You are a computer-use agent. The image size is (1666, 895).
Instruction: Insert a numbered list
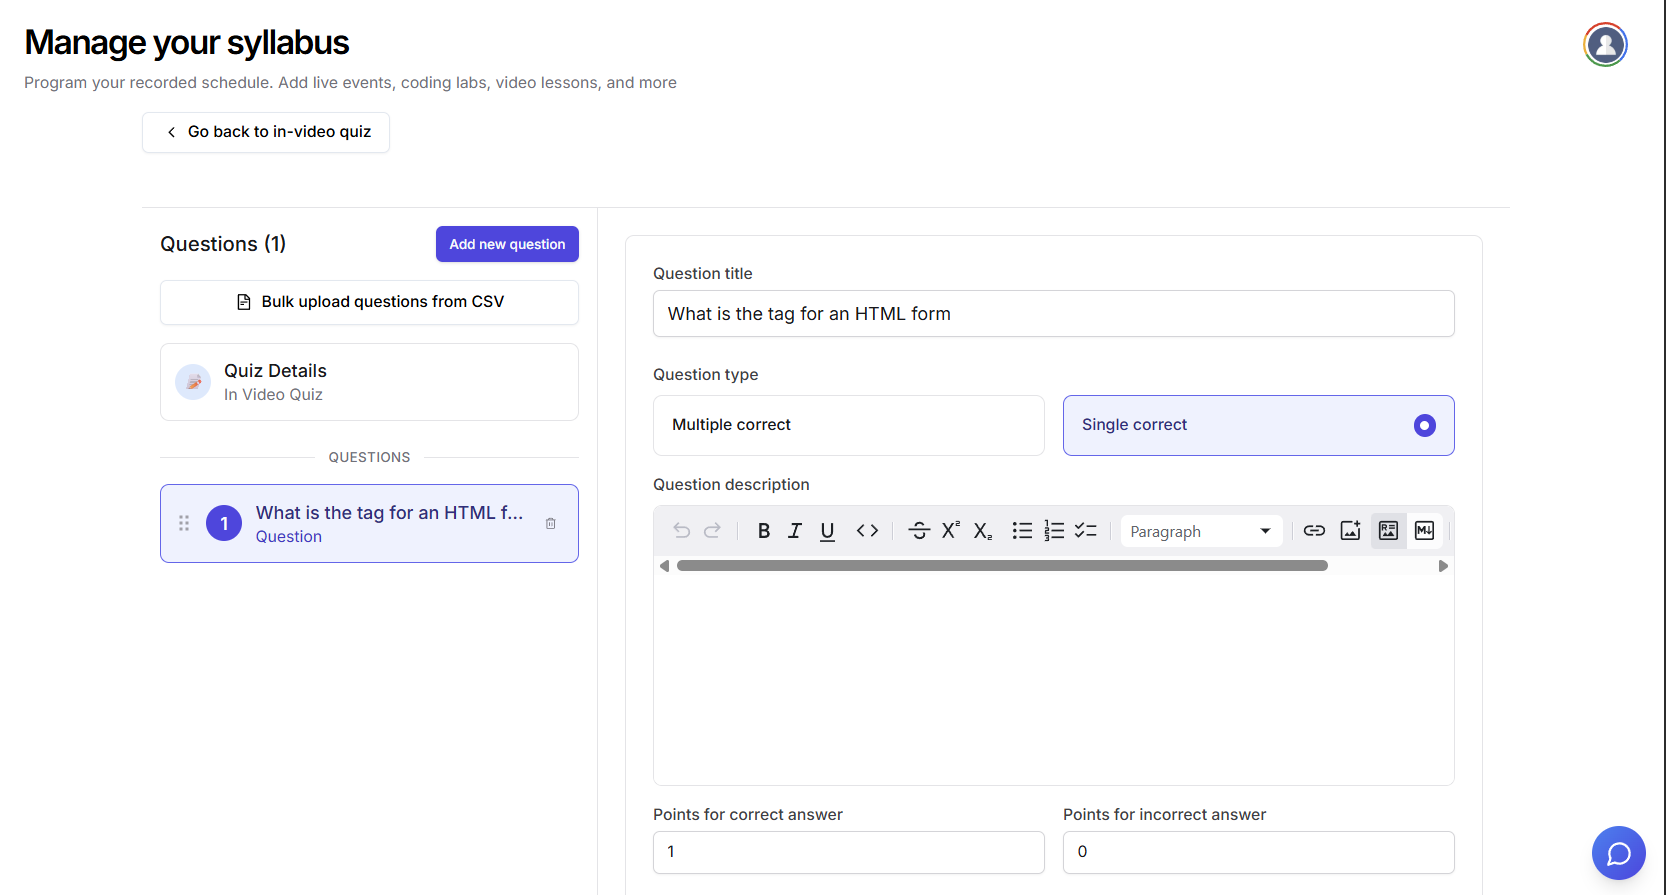click(x=1054, y=531)
